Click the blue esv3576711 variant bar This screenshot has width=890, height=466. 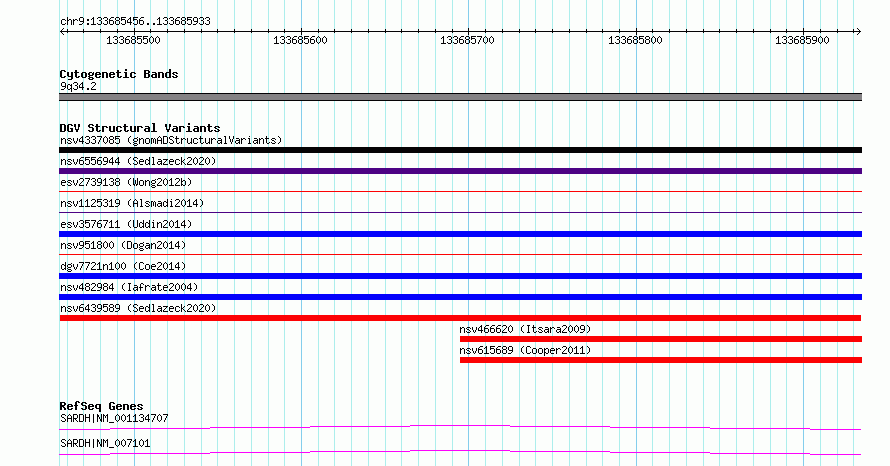460,234
